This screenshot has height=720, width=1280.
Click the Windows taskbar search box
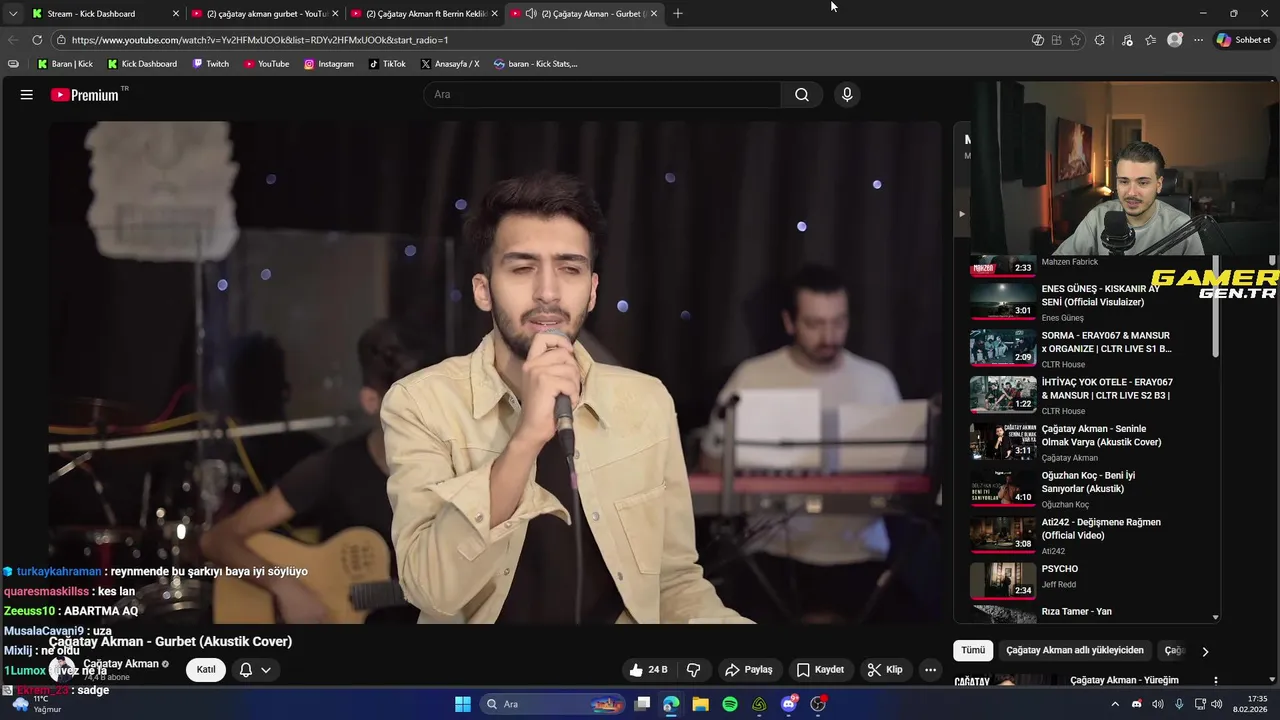click(x=552, y=704)
